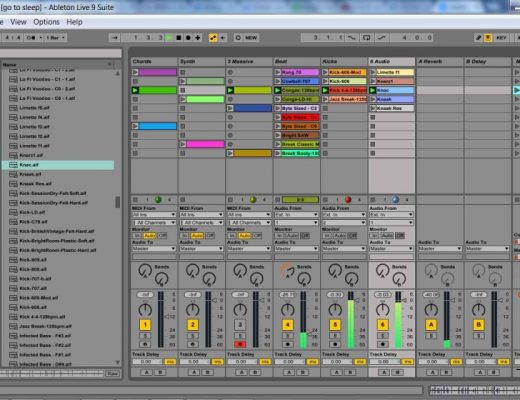This screenshot has width=520, height=400.
Task: Set Synth track monitor to Auto
Action: pyautogui.click(x=197, y=235)
